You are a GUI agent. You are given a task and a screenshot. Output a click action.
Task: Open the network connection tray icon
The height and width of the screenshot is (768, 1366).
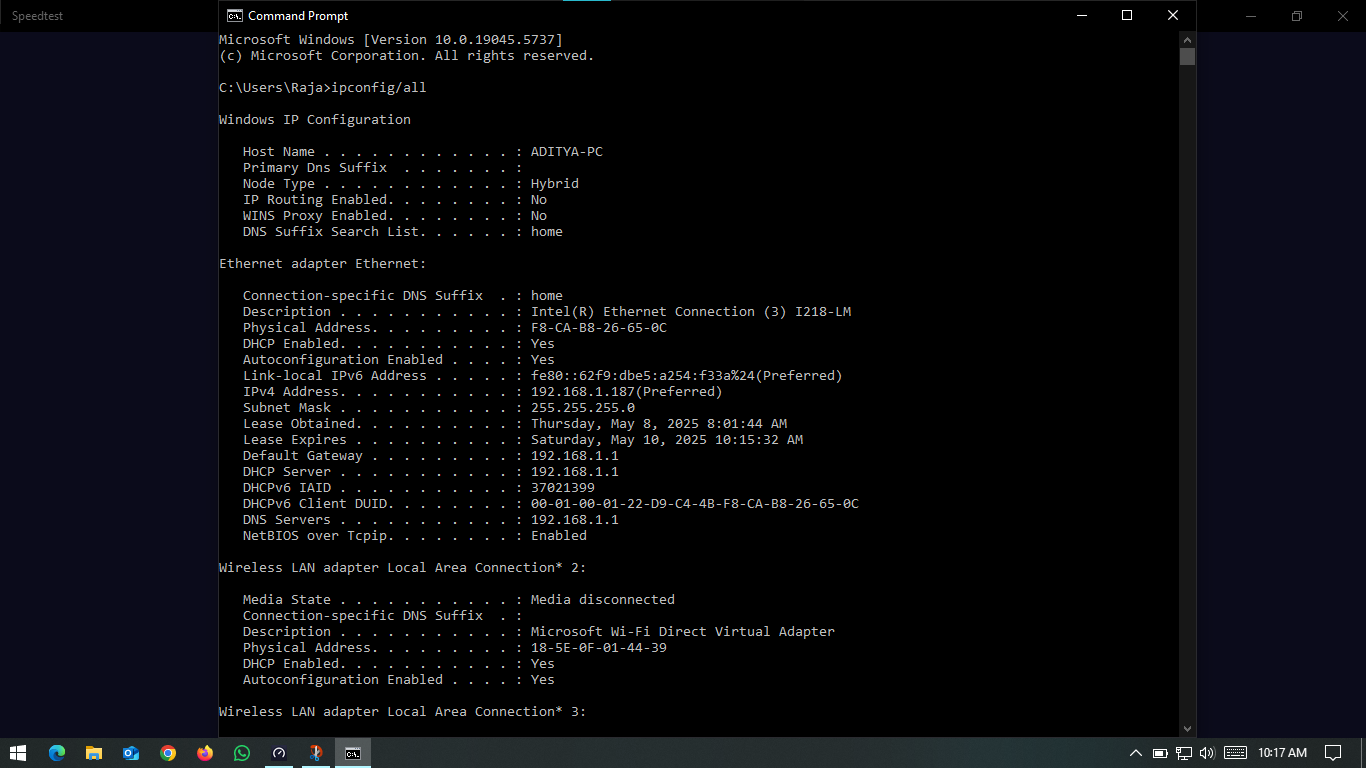(1184, 753)
